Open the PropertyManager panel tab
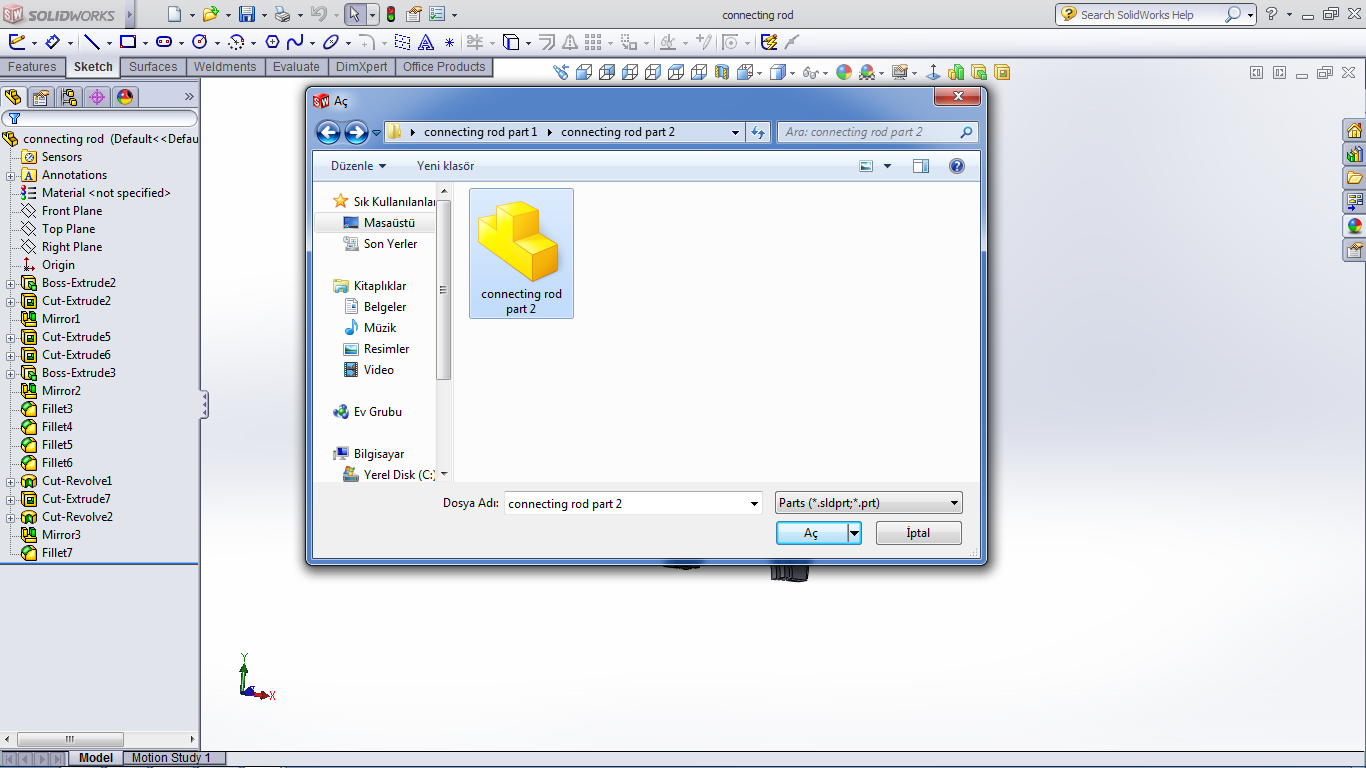Image resolution: width=1366 pixels, height=768 pixels. pos(40,97)
